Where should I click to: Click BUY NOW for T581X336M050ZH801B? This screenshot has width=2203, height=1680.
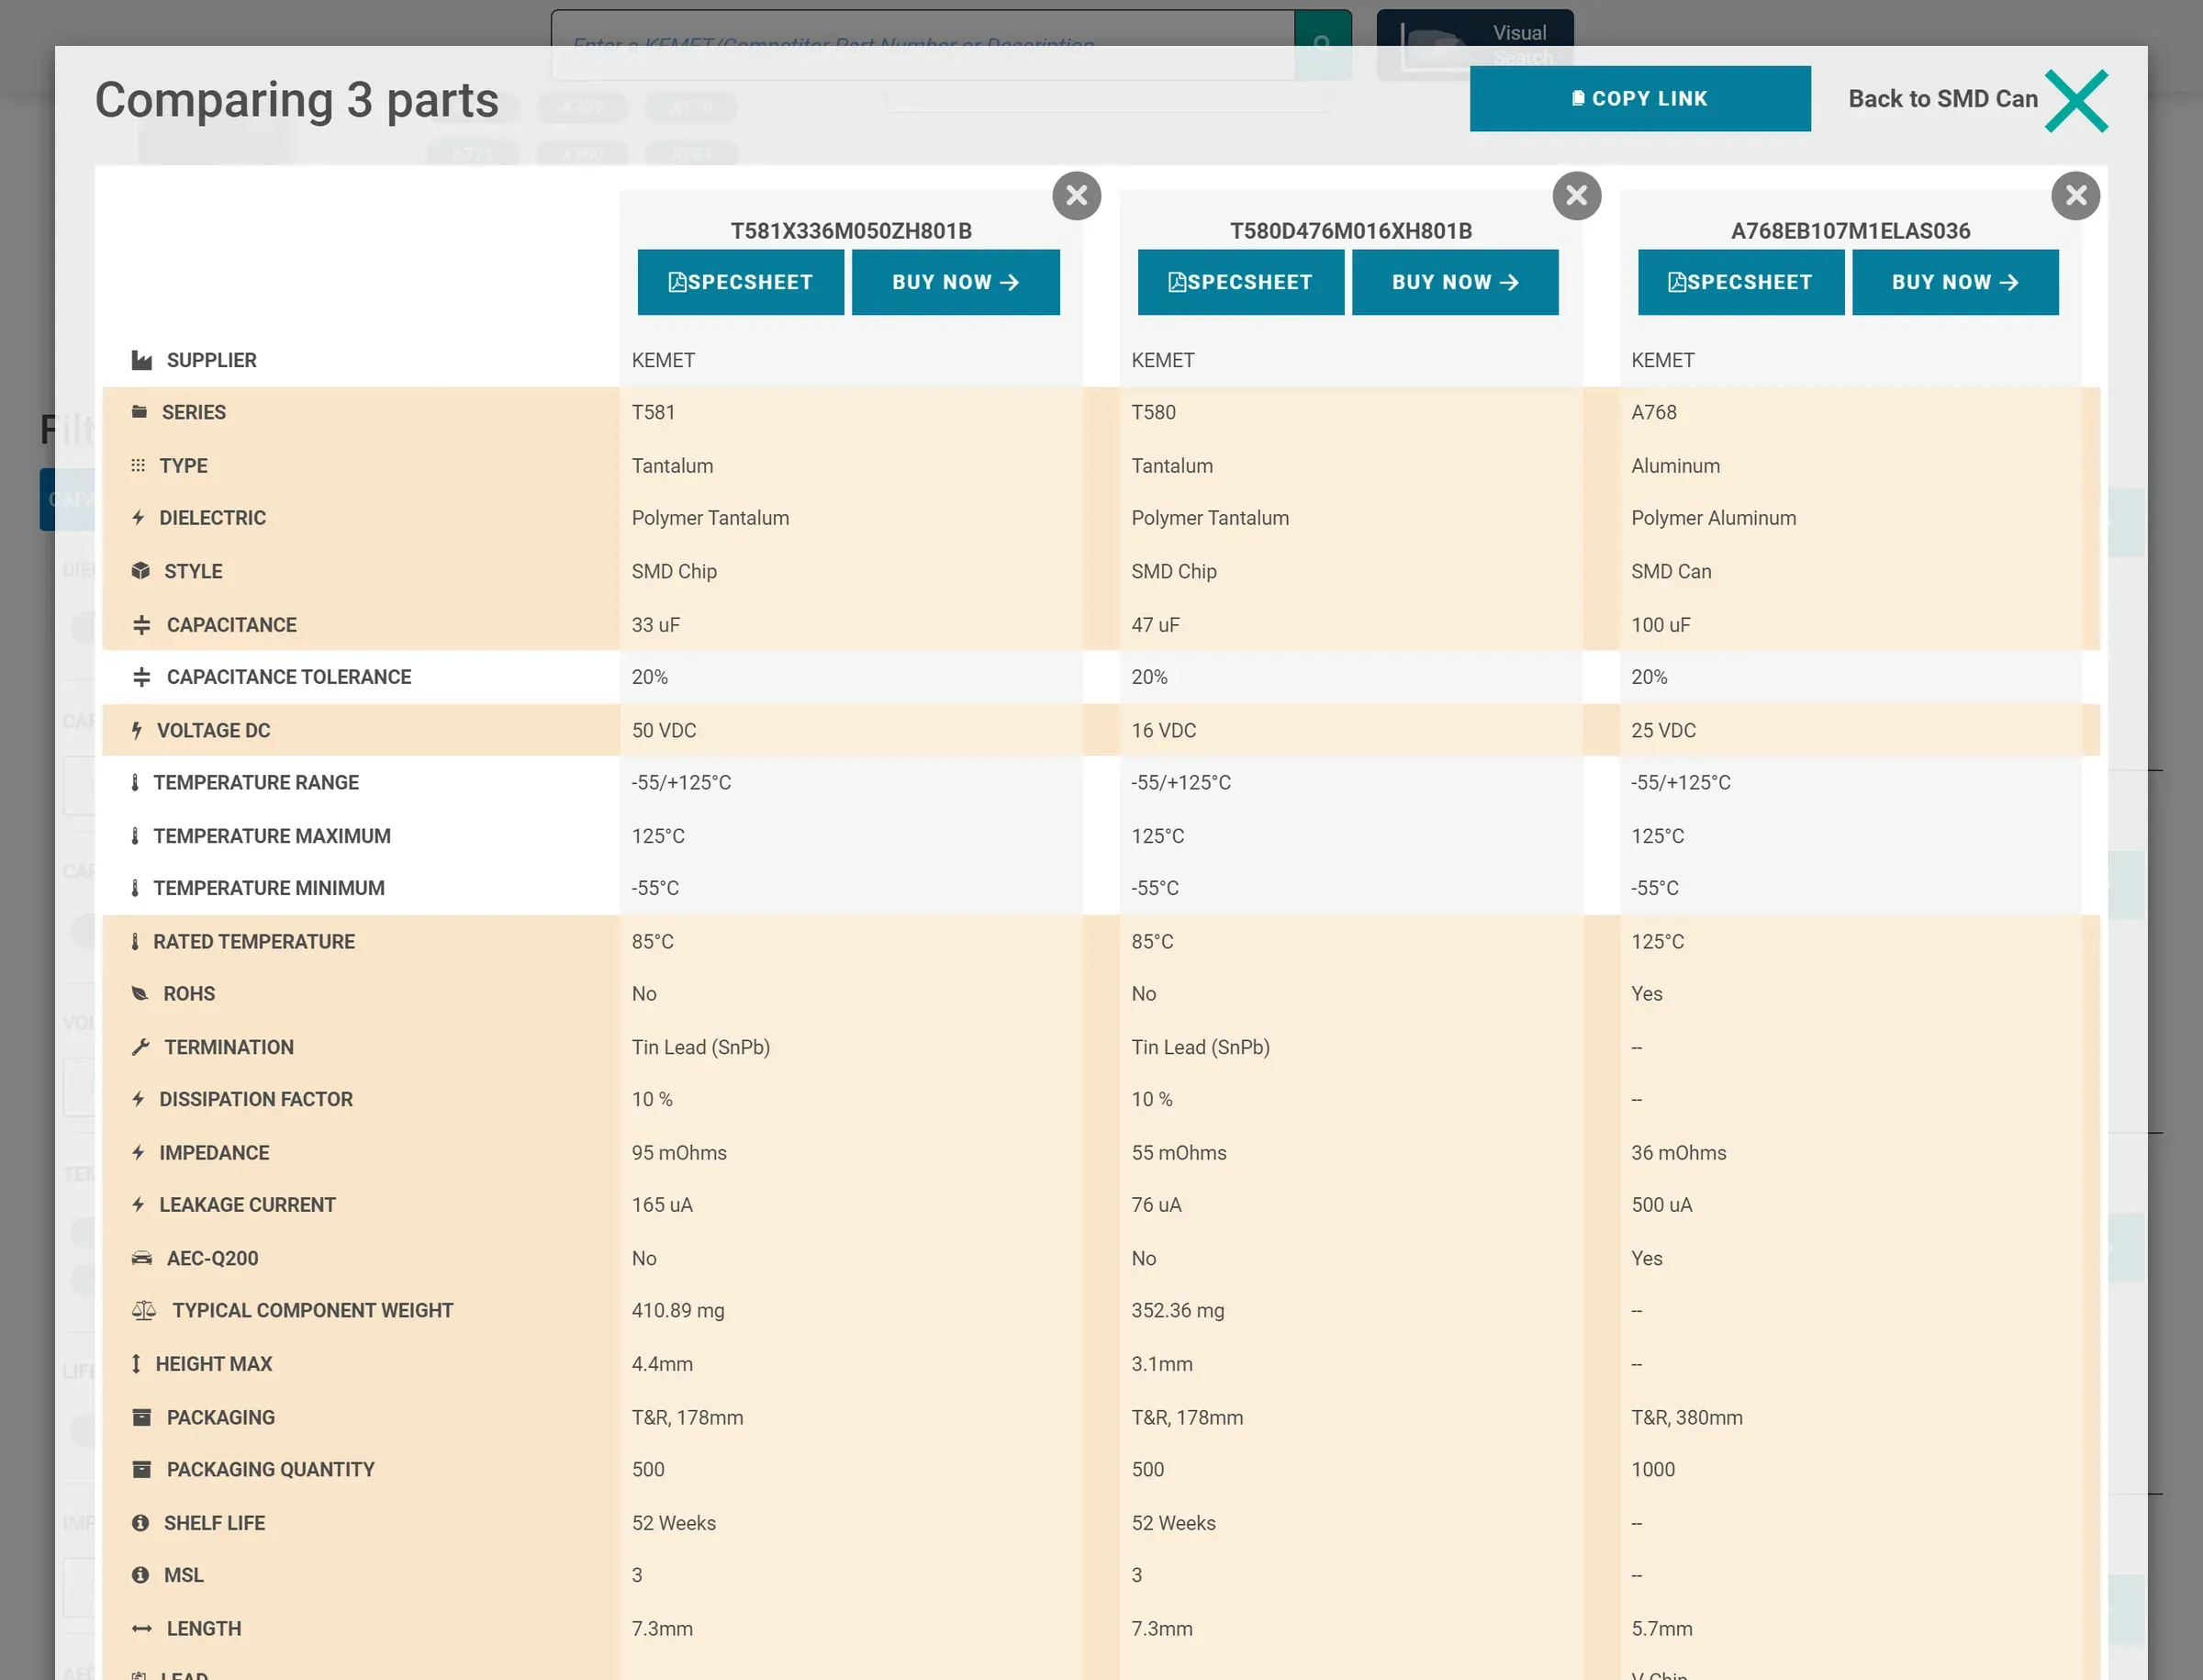coord(955,282)
